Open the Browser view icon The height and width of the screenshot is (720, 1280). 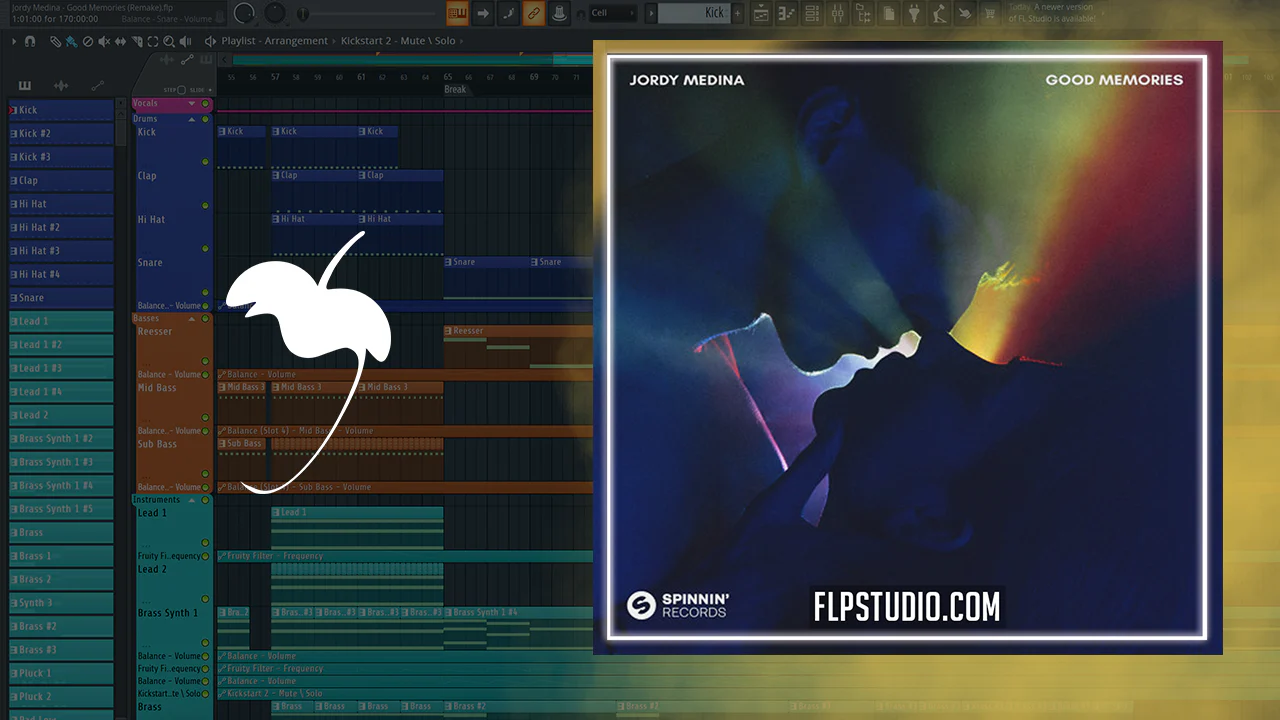coord(863,13)
